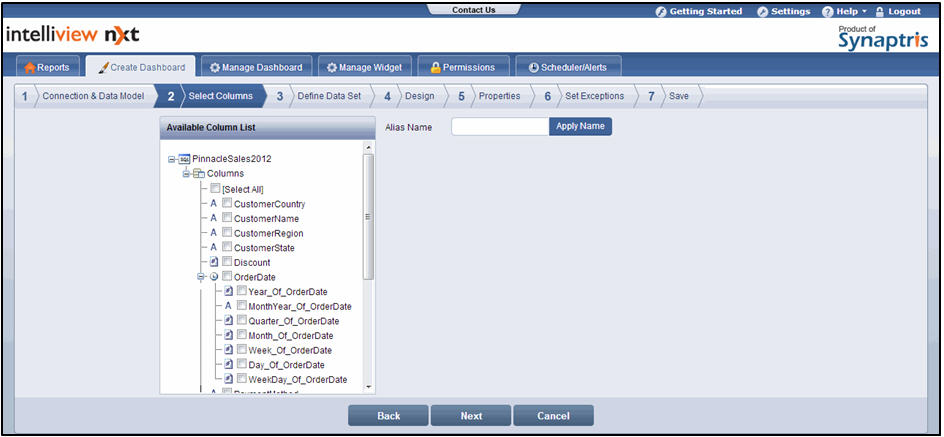
Task: Click the Synaptris logo
Action: click(883, 38)
